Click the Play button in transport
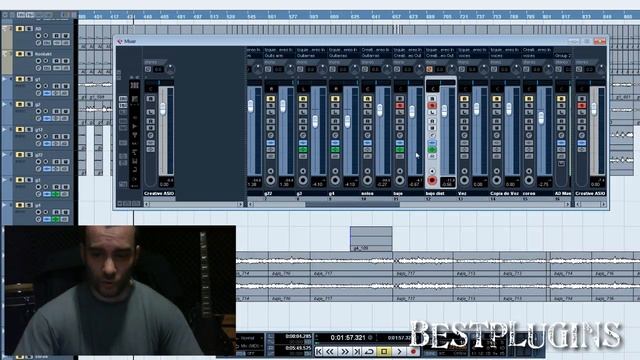Viewport: 640px width, 360px height. pyautogui.click(x=399, y=351)
